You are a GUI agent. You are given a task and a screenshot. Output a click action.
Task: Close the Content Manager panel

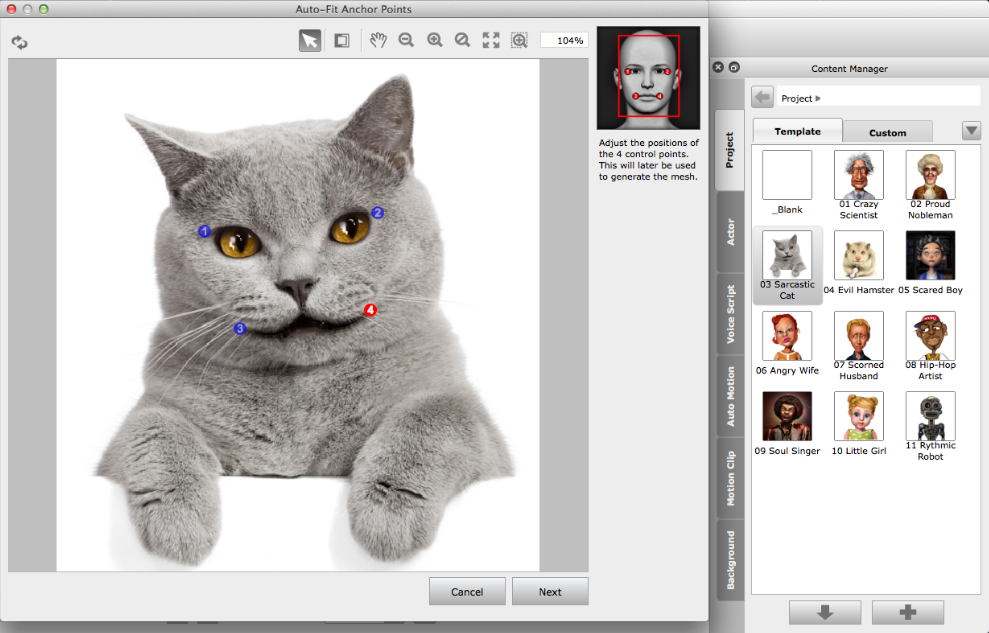pyautogui.click(x=718, y=67)
